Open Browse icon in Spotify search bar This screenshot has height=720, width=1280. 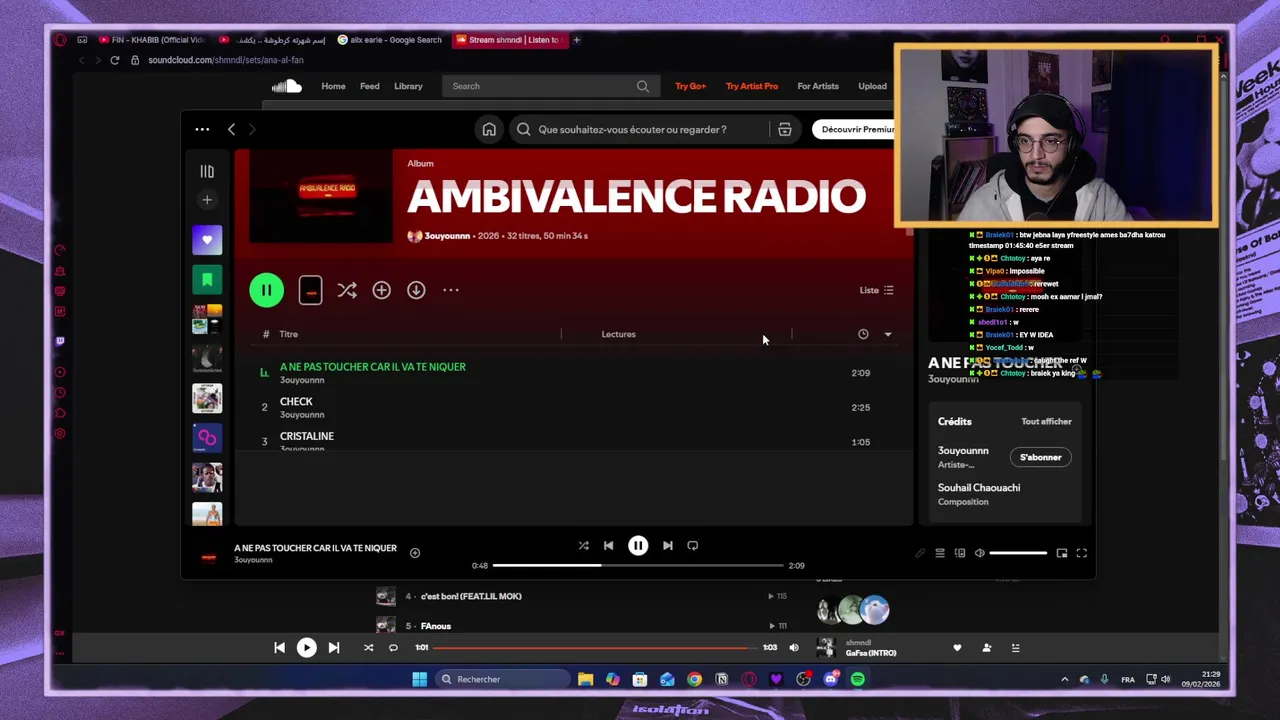tap(785, 129)
